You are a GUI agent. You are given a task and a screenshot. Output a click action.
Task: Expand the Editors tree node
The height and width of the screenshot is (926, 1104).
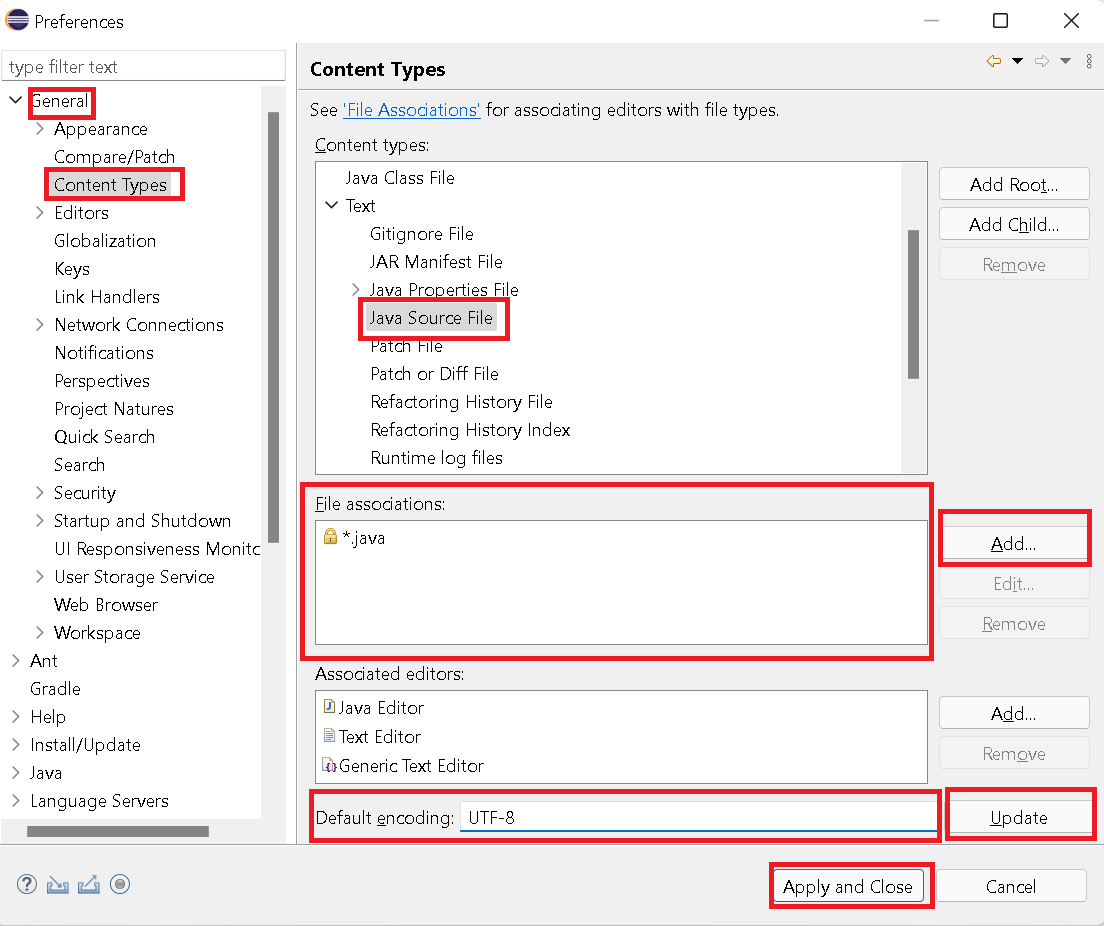pos(39,213)
